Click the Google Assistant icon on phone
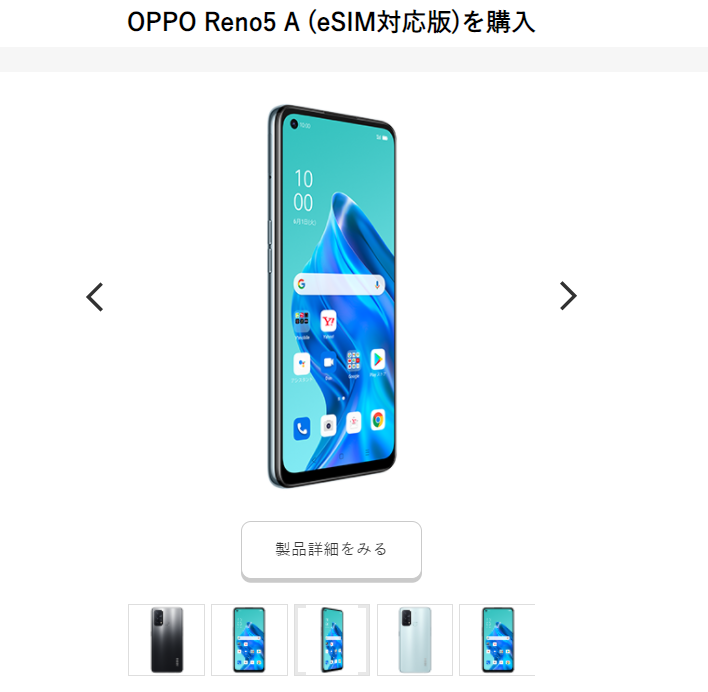Image resolution: width=708 pixels, height=692 pixels. pyautogui.click(x=302, y=365)
